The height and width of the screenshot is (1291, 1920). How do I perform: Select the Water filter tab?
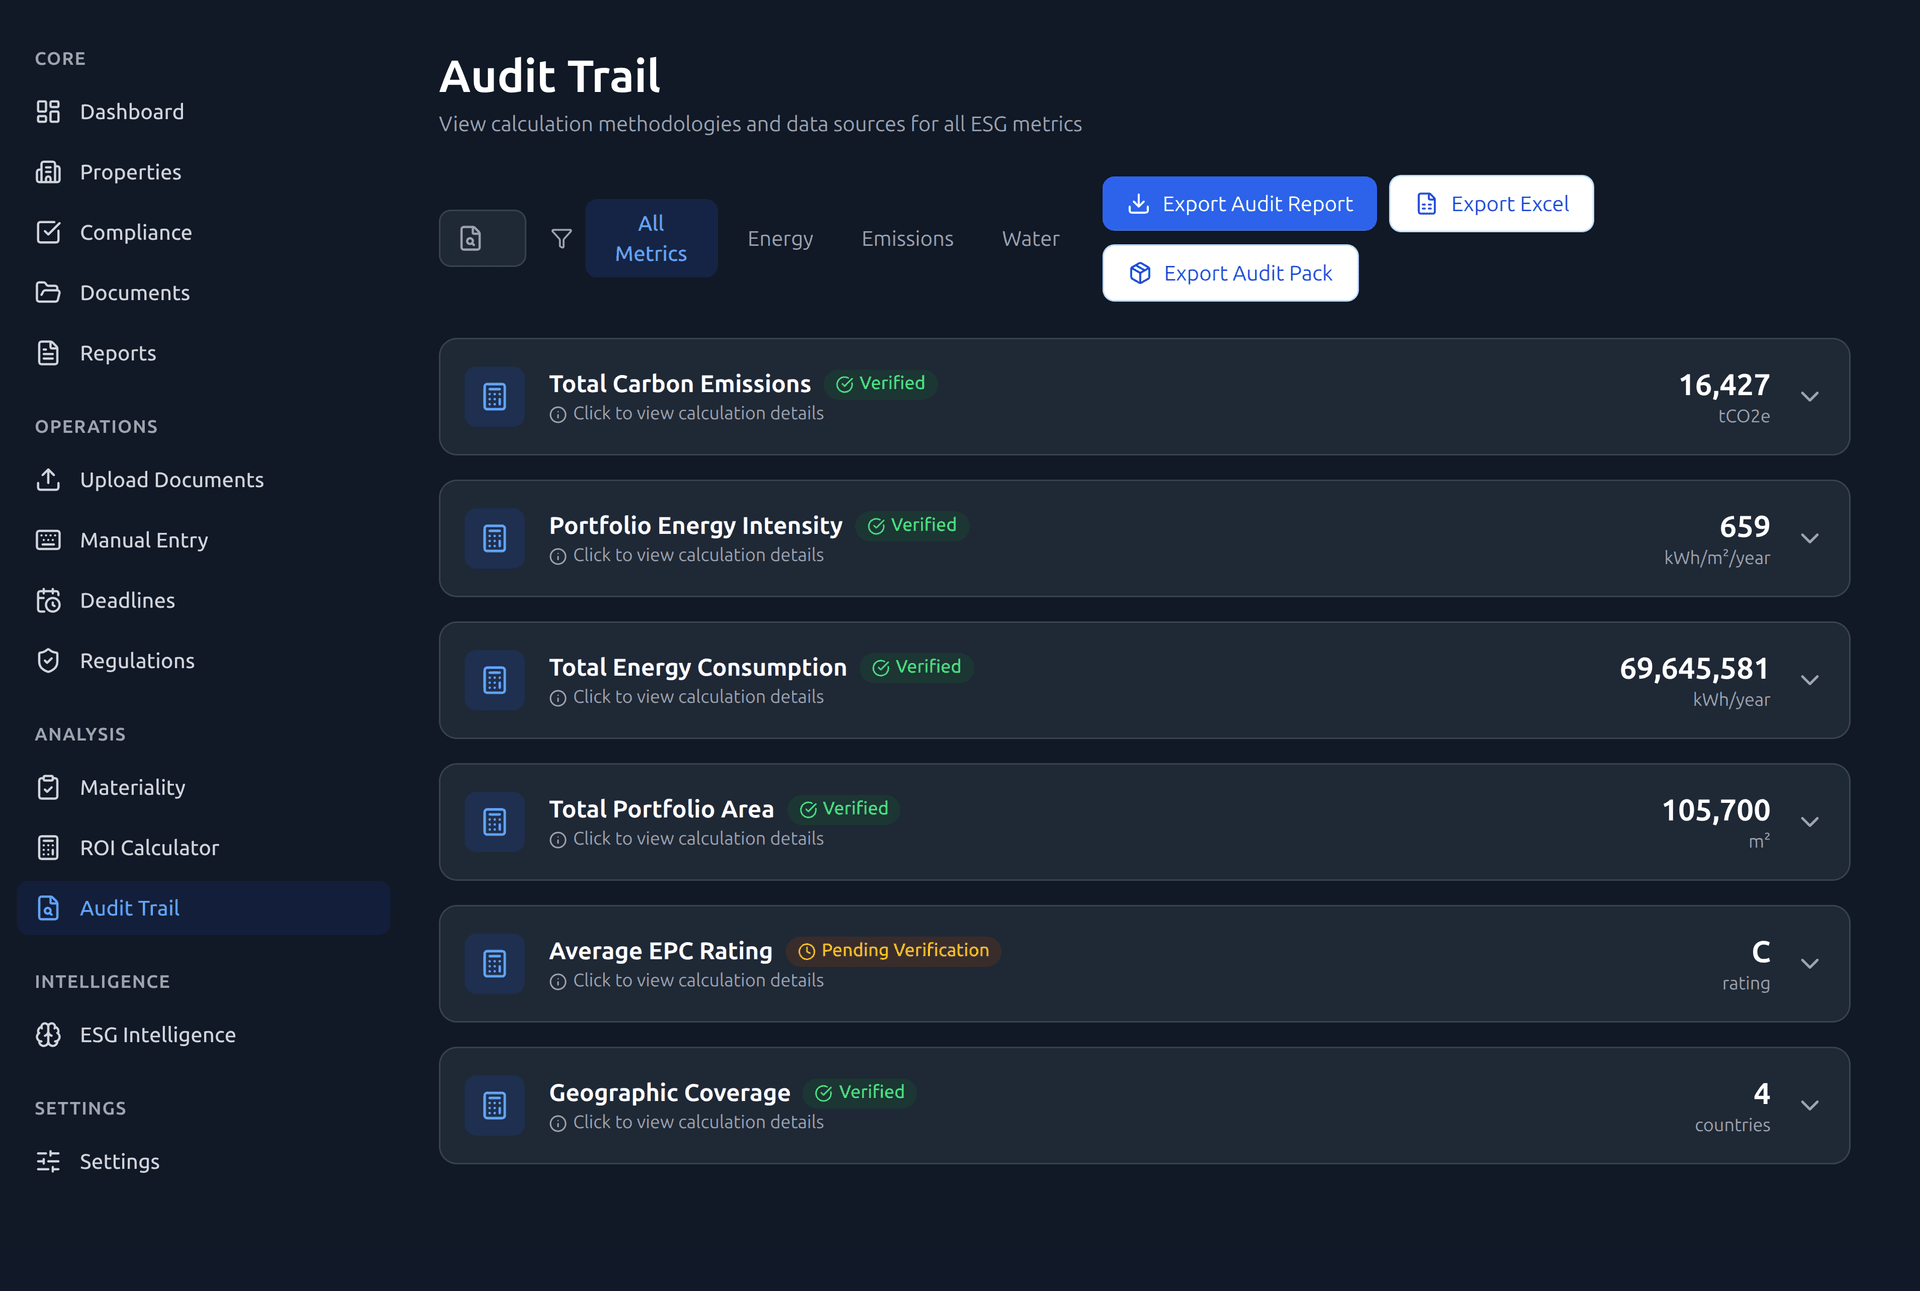point(1030,239)
